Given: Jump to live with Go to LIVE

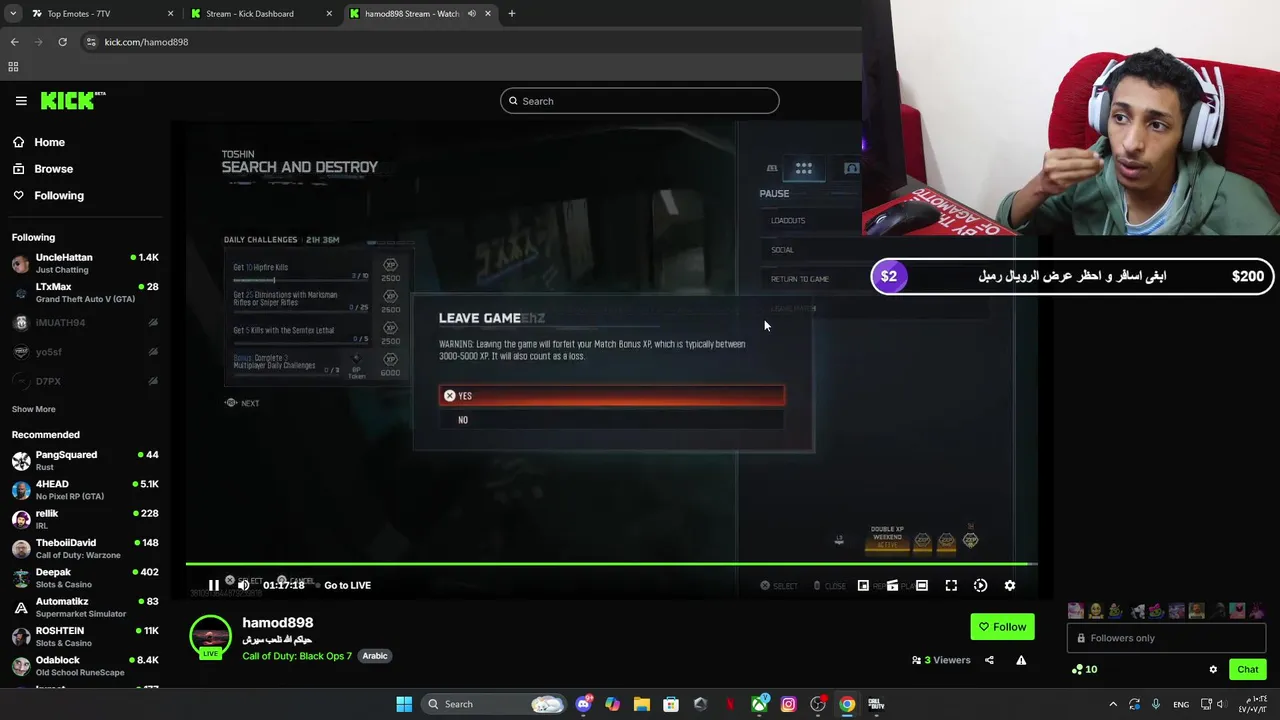Looking at the screenshot, I should [x=347, y=585].
